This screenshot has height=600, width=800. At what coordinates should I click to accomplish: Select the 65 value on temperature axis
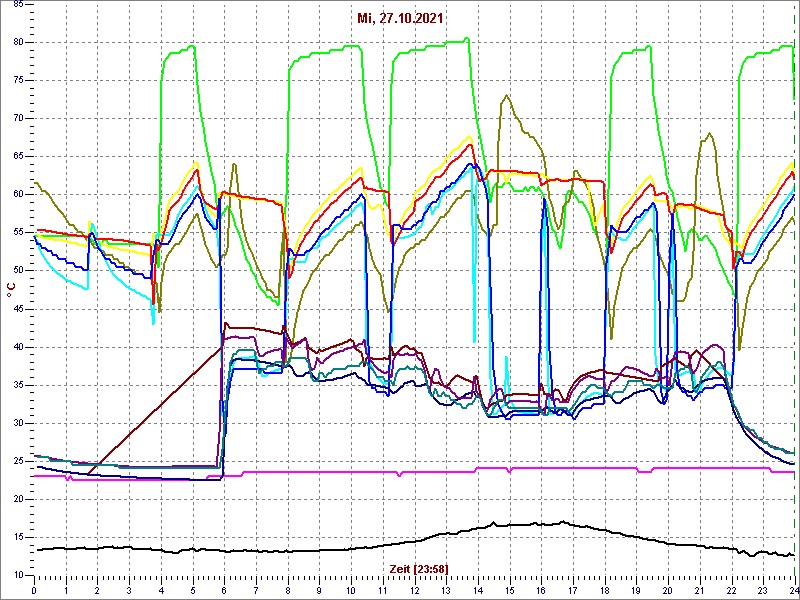tap(18, 157)
